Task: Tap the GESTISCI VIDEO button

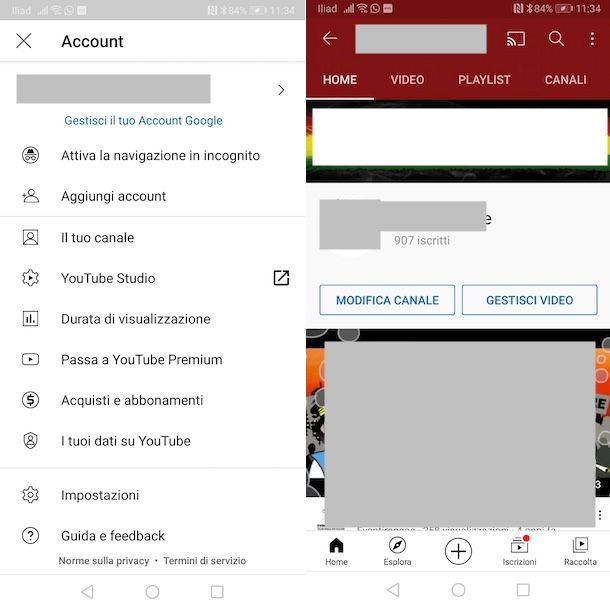Action: (x=529, y=300)
